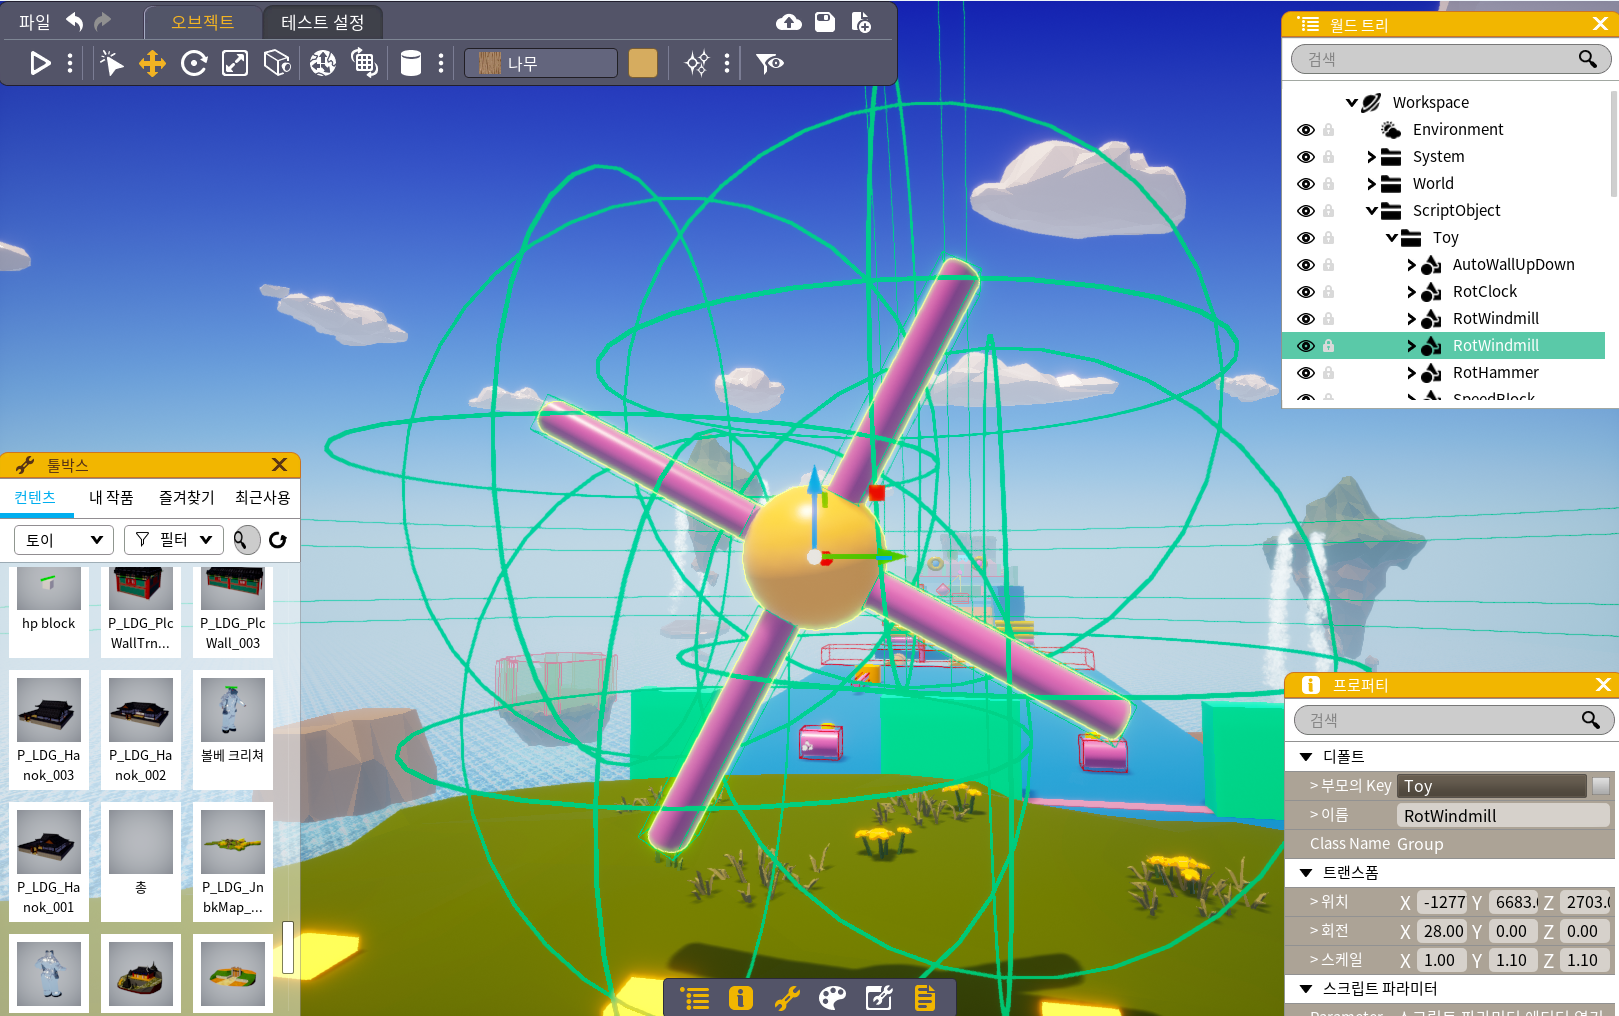
Task: Toggle the checkbox beside parent Key field
Action: [x=1601, y=786]
